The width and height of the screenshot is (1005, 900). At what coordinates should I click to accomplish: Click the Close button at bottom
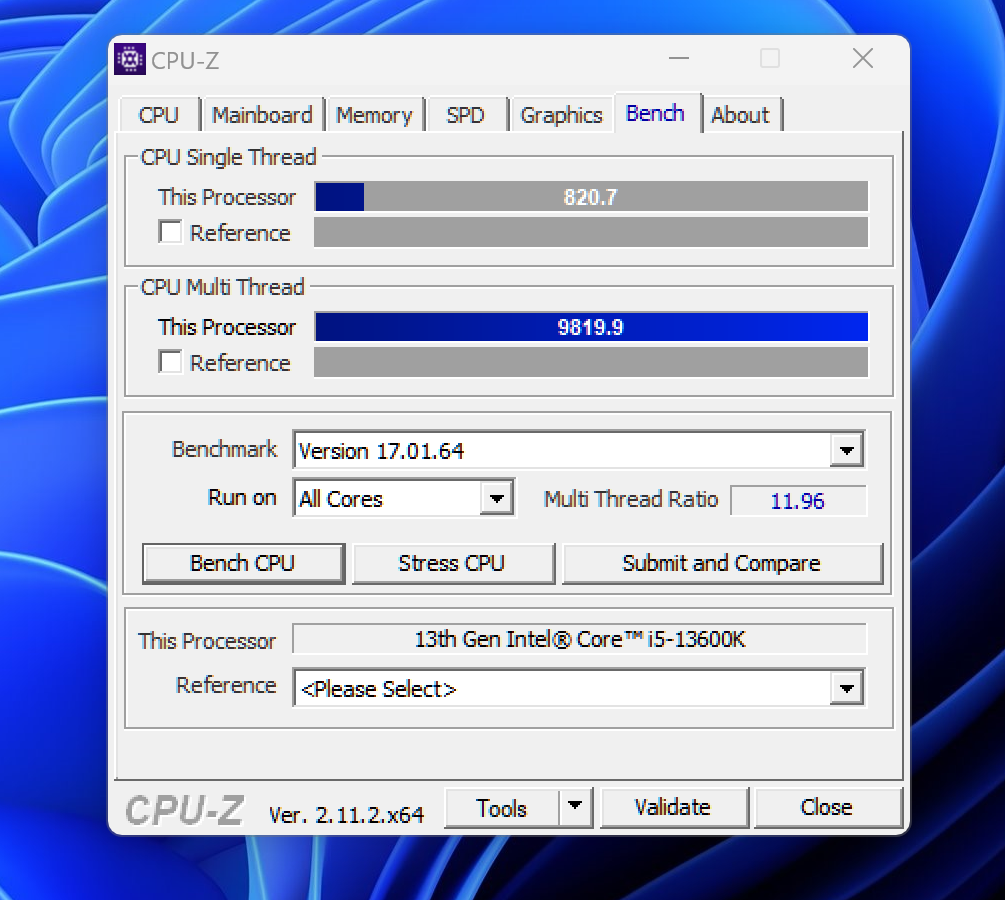827,807
